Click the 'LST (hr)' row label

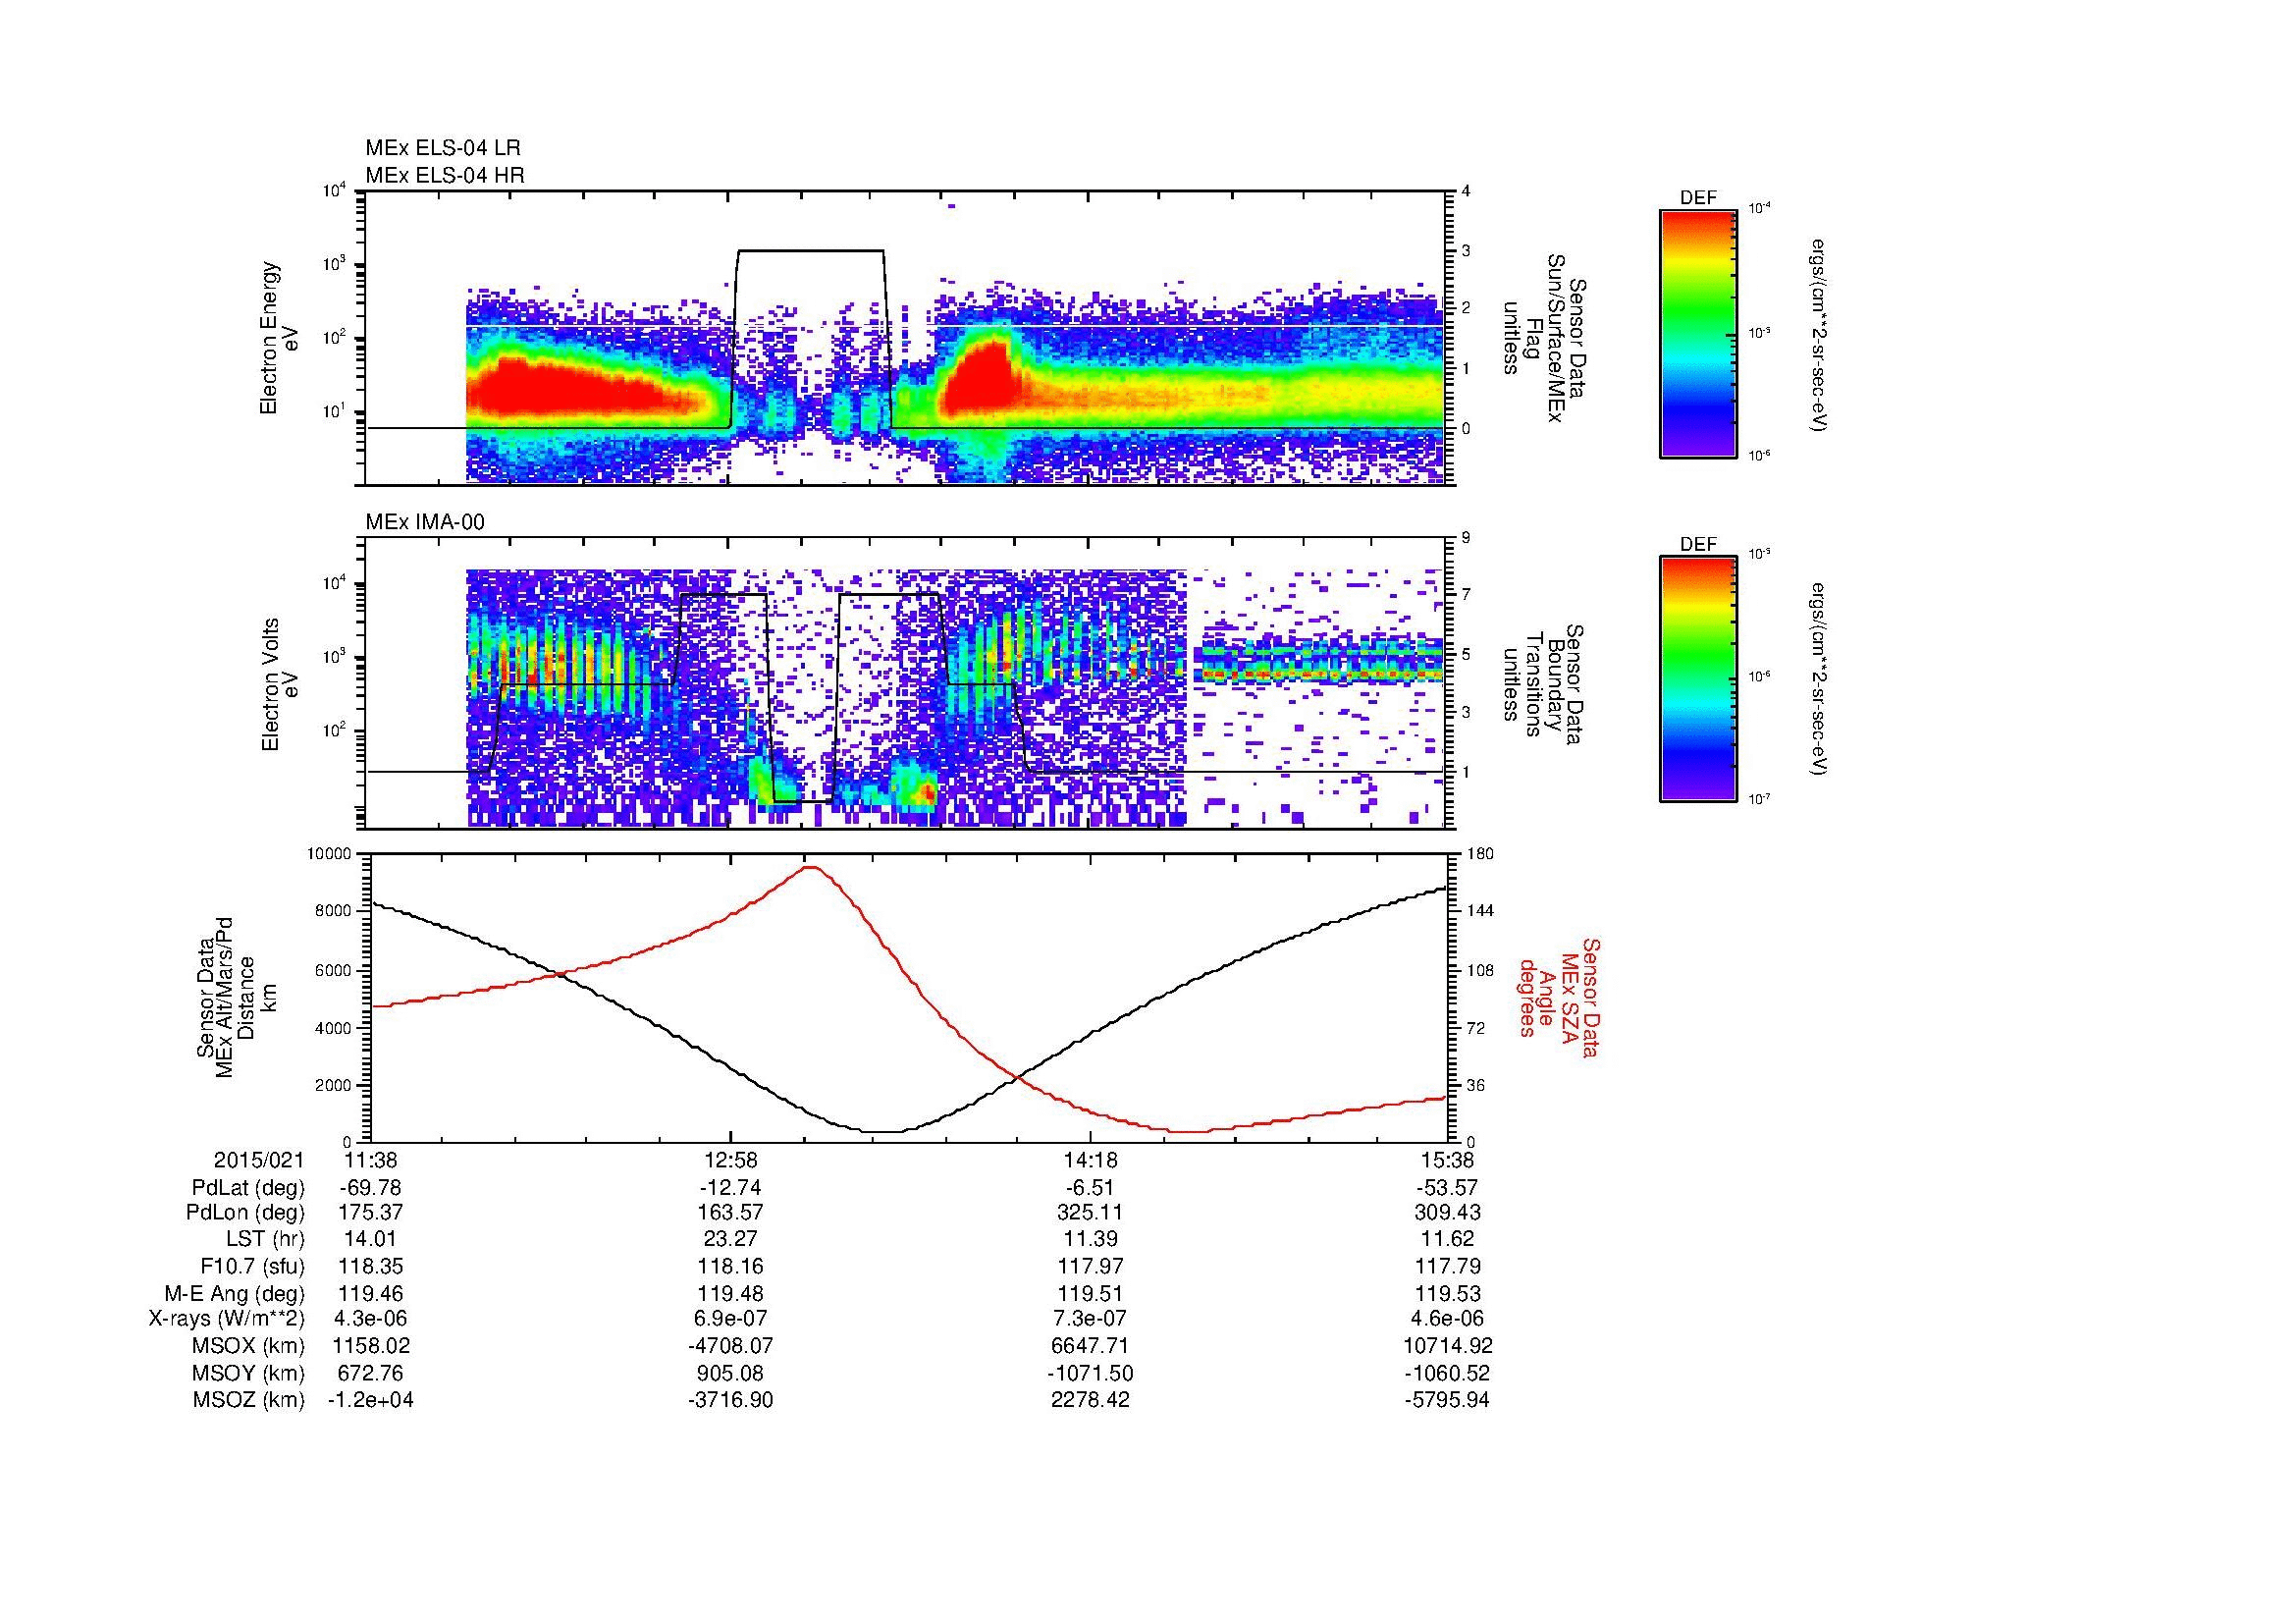(x=265, y=1239)
